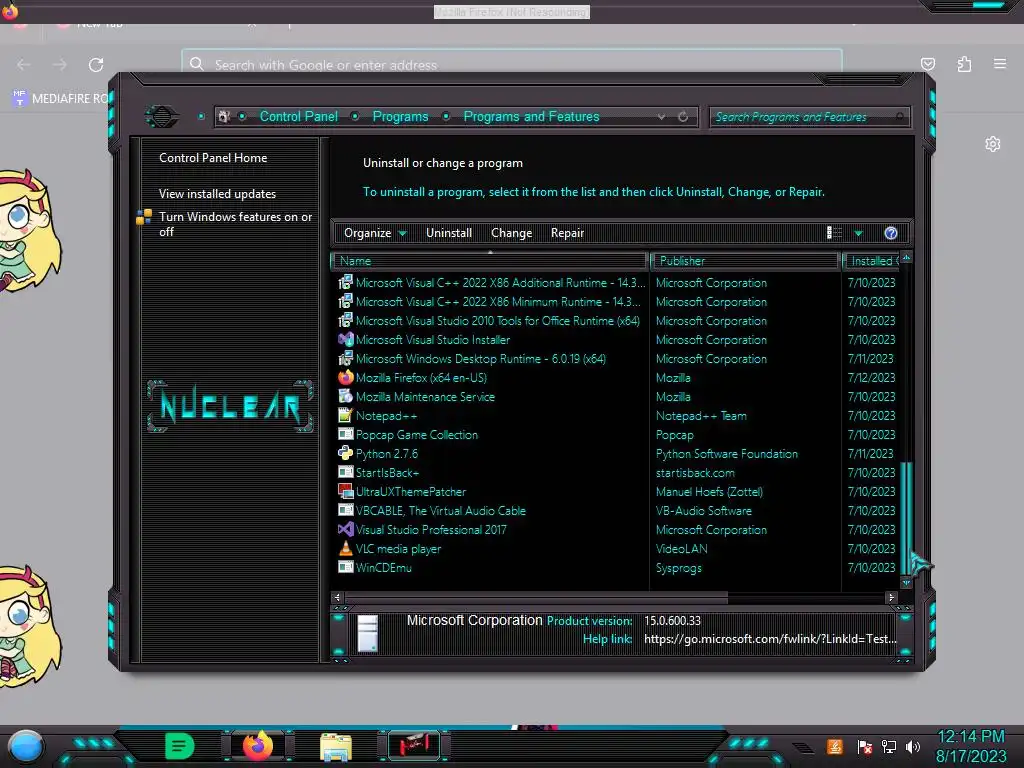Click the taskbar clock showing 12:14 PM
Screen dimensions: 1024x768
[x=971, y=737]
